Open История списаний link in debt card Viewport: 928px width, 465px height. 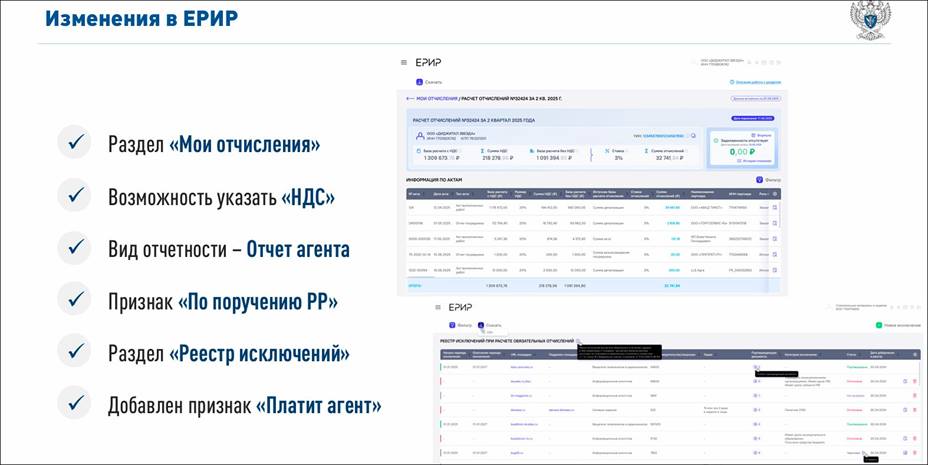pyautogui.click(x=754, y=161)
